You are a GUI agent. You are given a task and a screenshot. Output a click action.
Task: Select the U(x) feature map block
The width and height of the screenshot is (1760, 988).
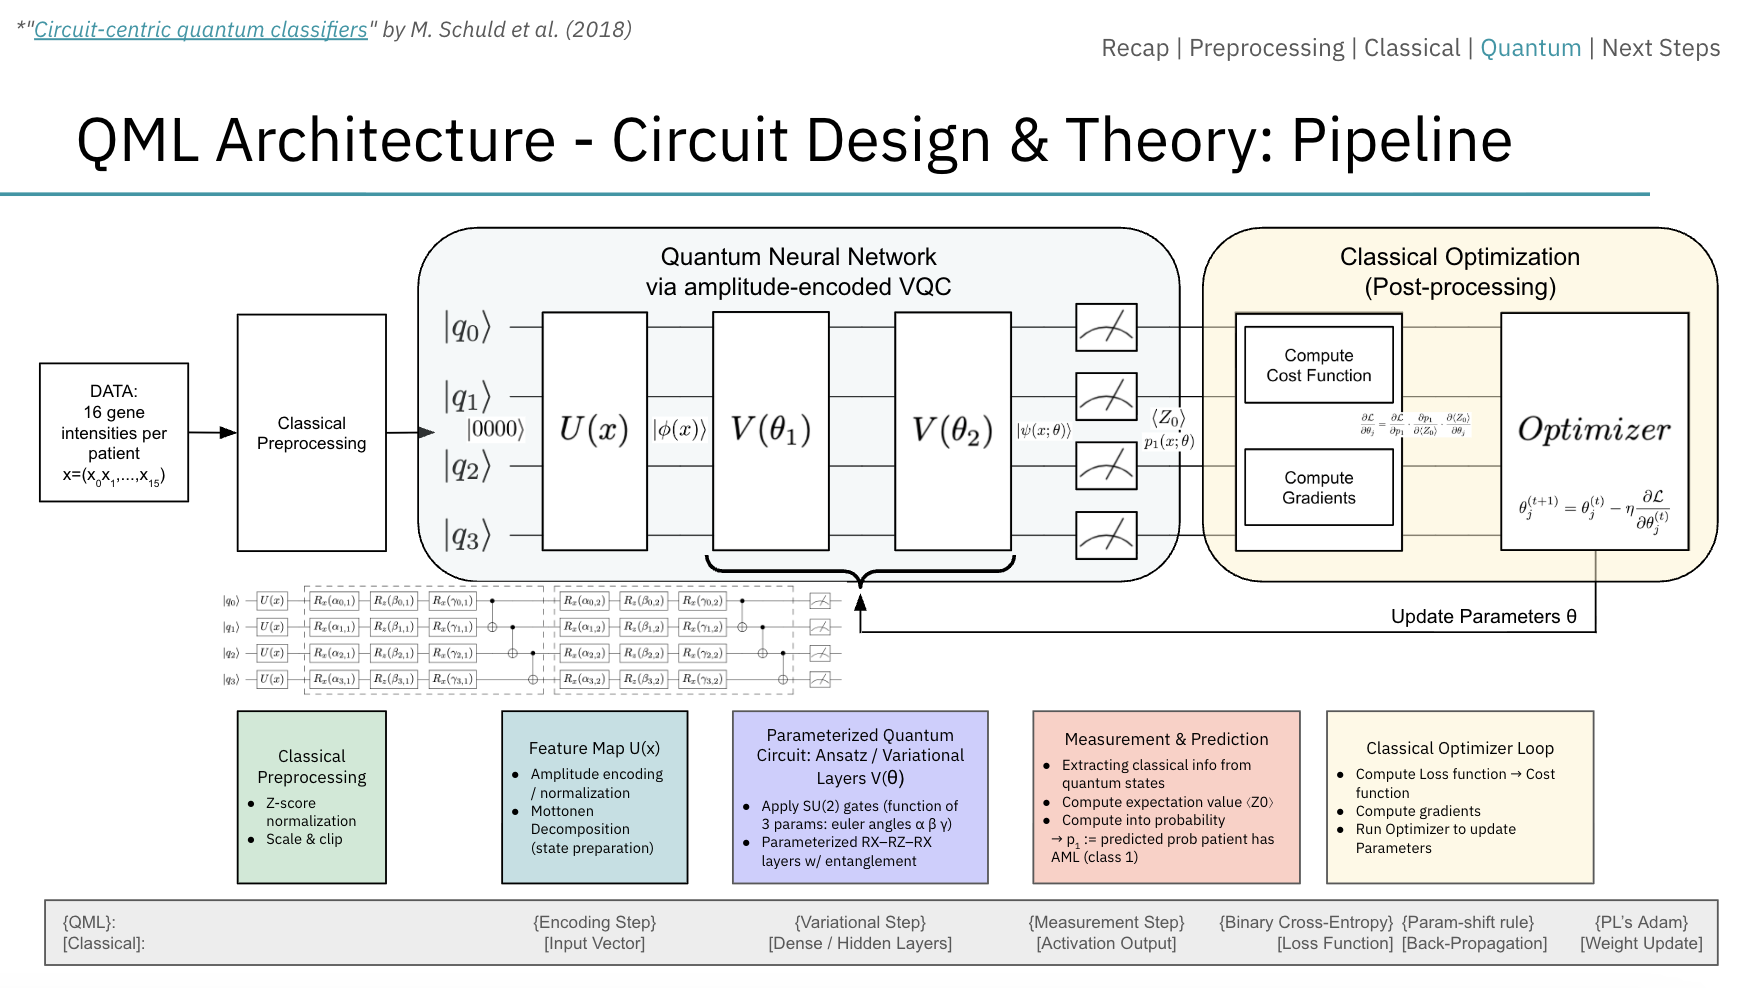click(x=594, y=431)
